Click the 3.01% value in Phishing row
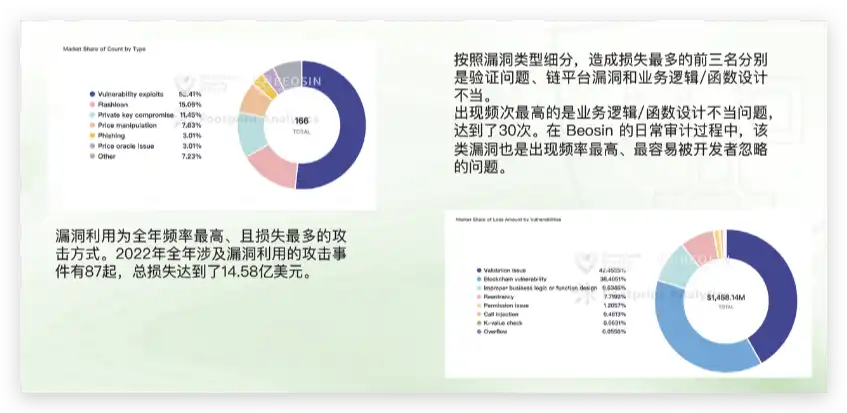847x413 pixels. point(192,136)
